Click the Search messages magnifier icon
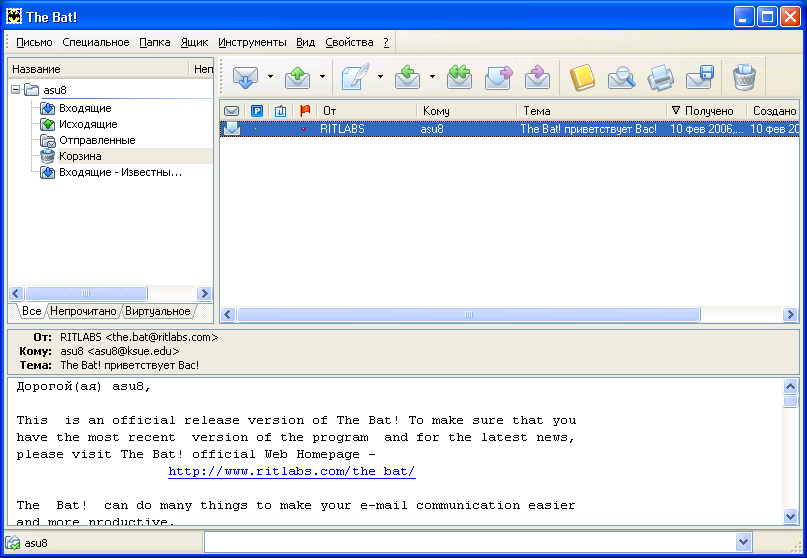Screen dimensions: 807x558 coord(621,77)
